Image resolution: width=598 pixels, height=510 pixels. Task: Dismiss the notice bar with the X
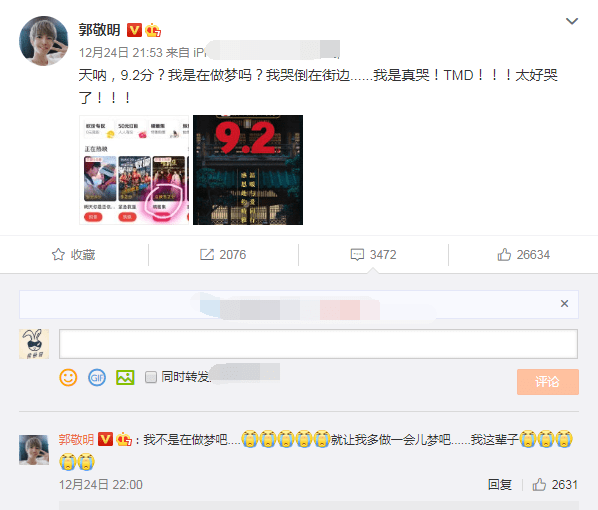[564, 304]
